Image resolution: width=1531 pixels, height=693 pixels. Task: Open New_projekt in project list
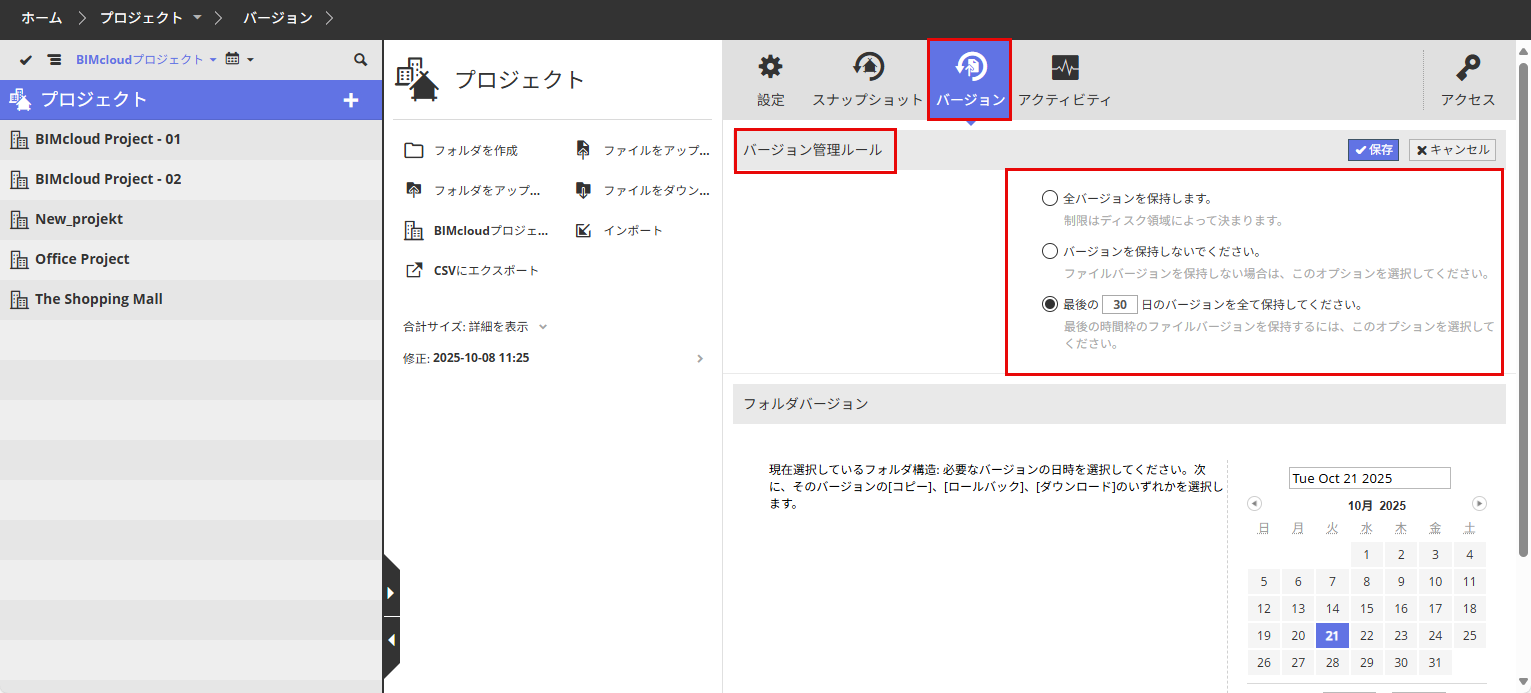point(191,220)
